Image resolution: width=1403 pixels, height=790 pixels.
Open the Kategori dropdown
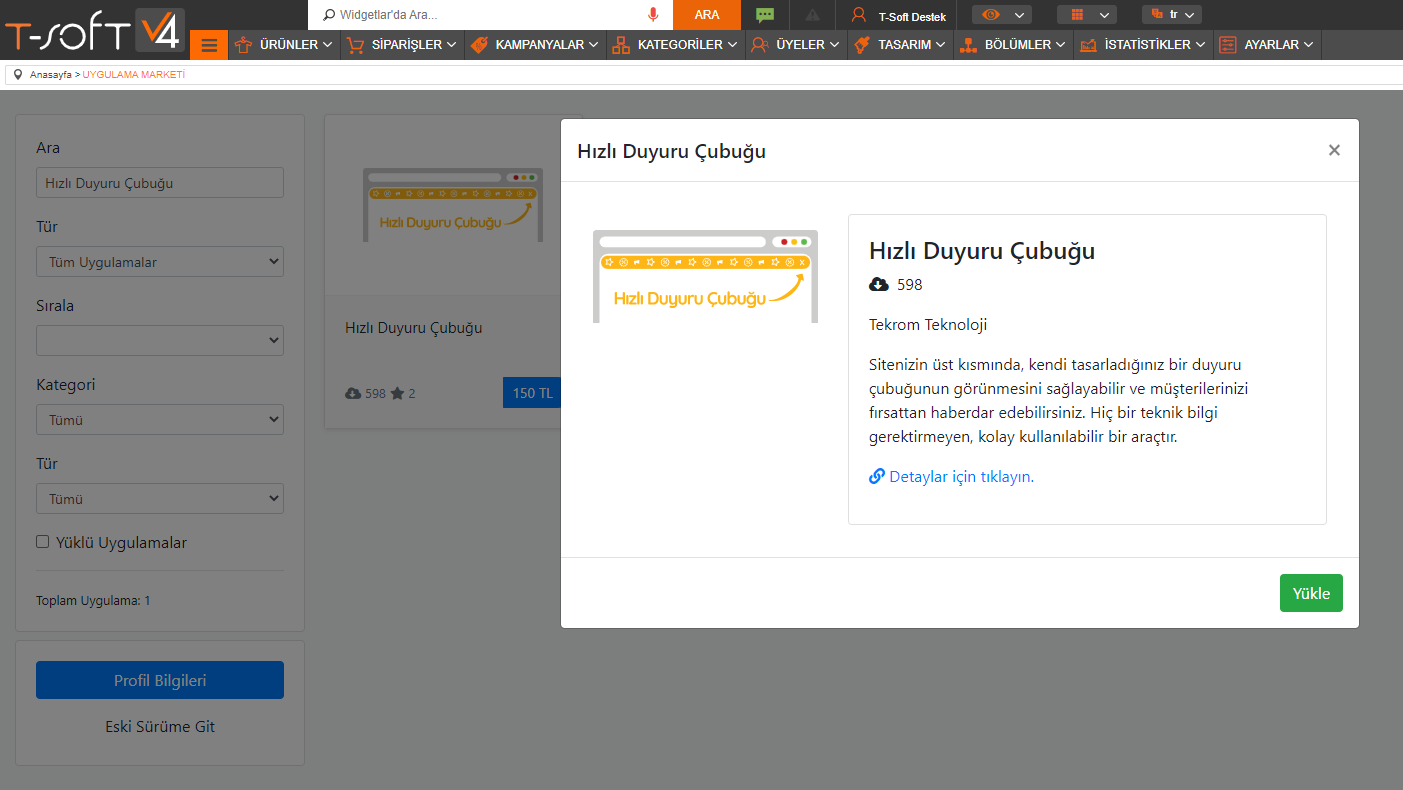(x=160, y=420)
